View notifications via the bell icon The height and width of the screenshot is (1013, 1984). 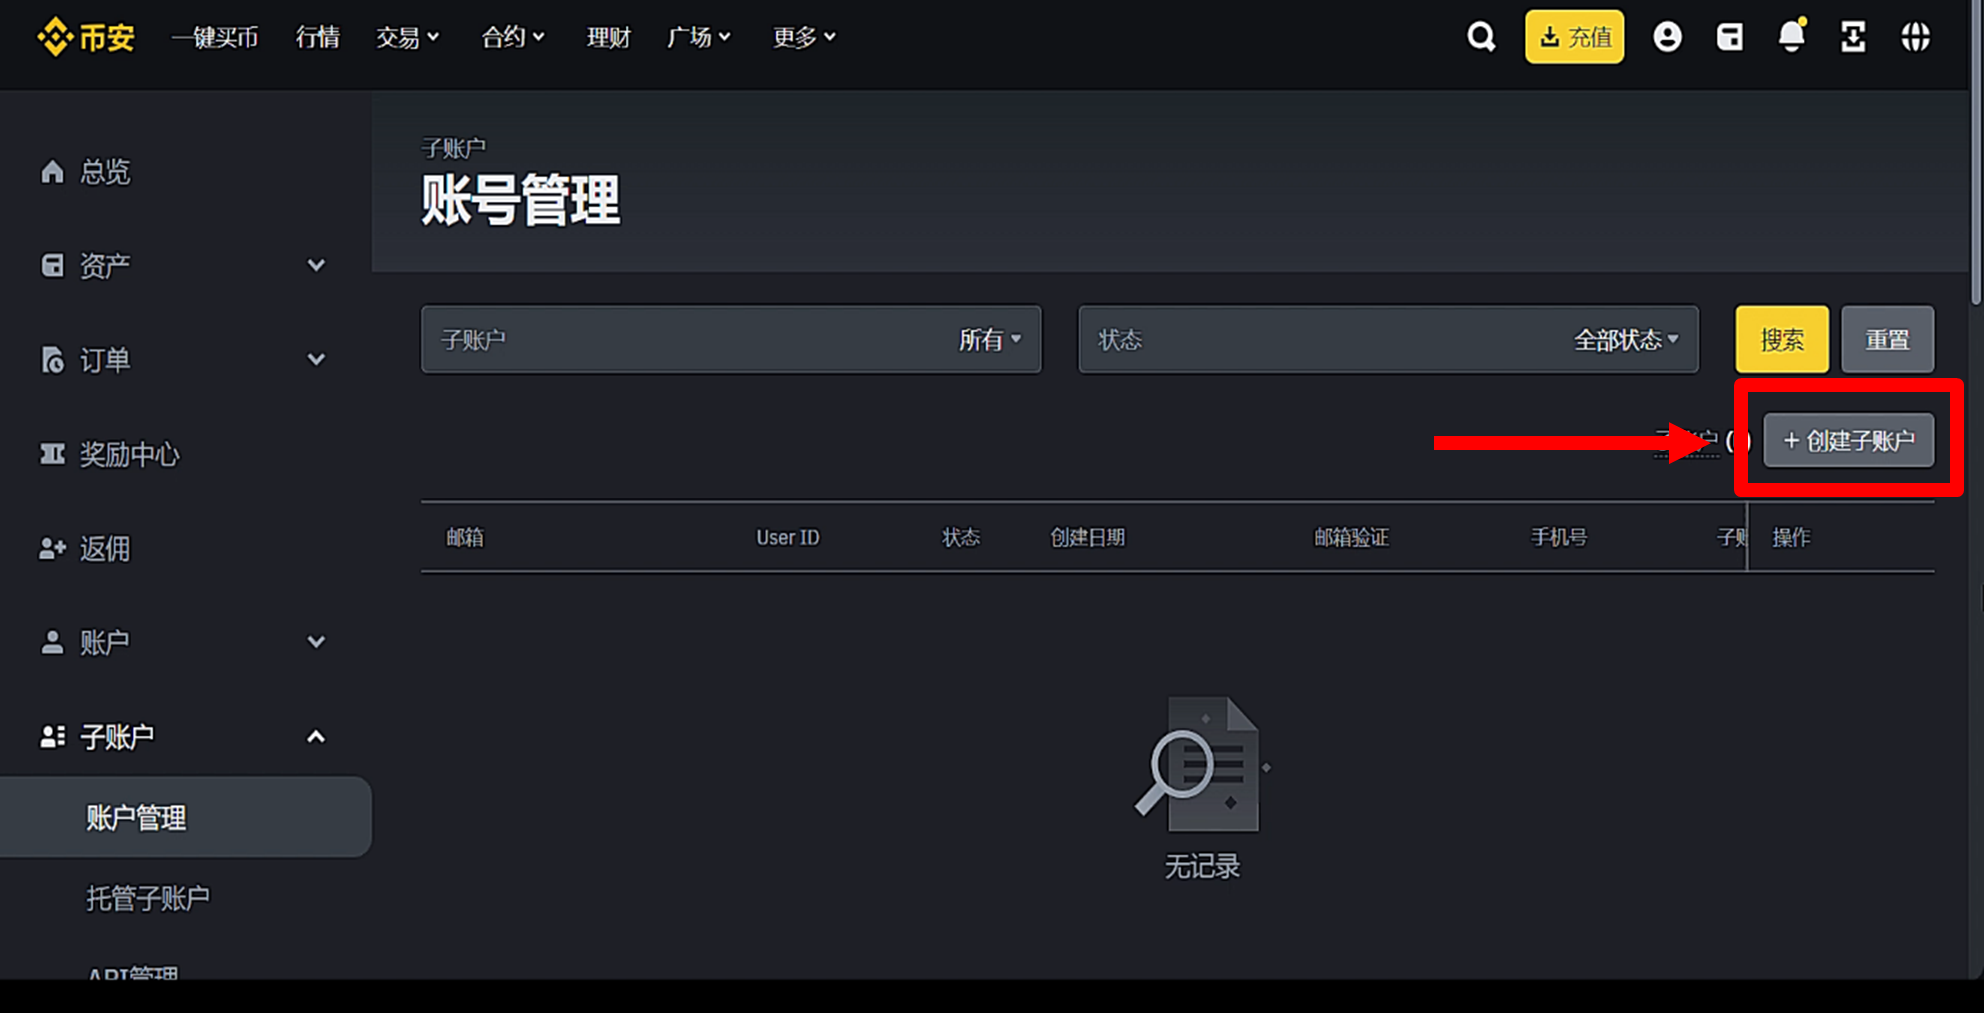click(1791, 36)
